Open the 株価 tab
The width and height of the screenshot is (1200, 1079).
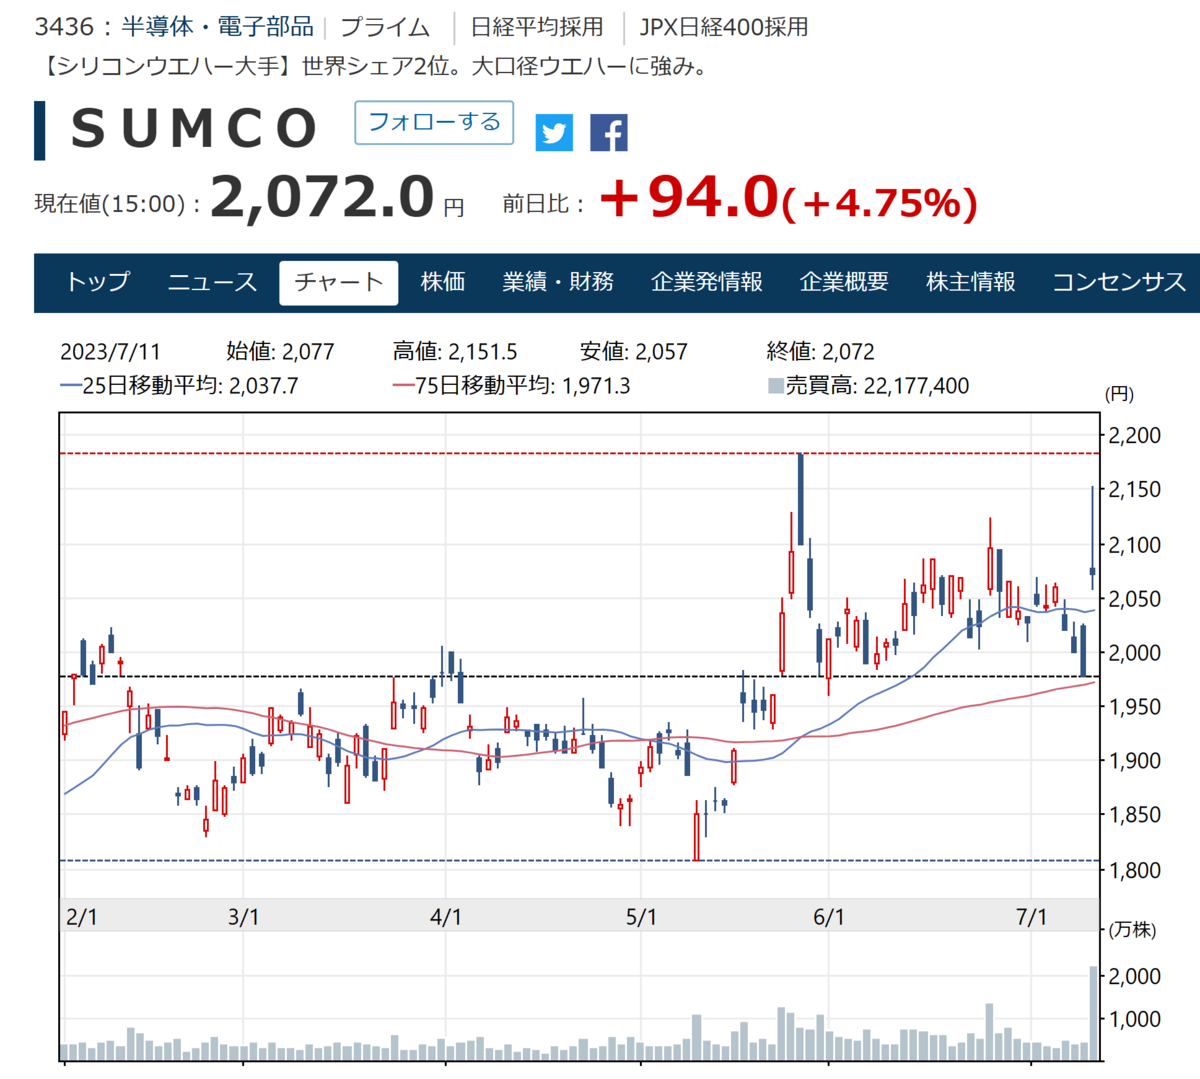click(x=443, y=283)
